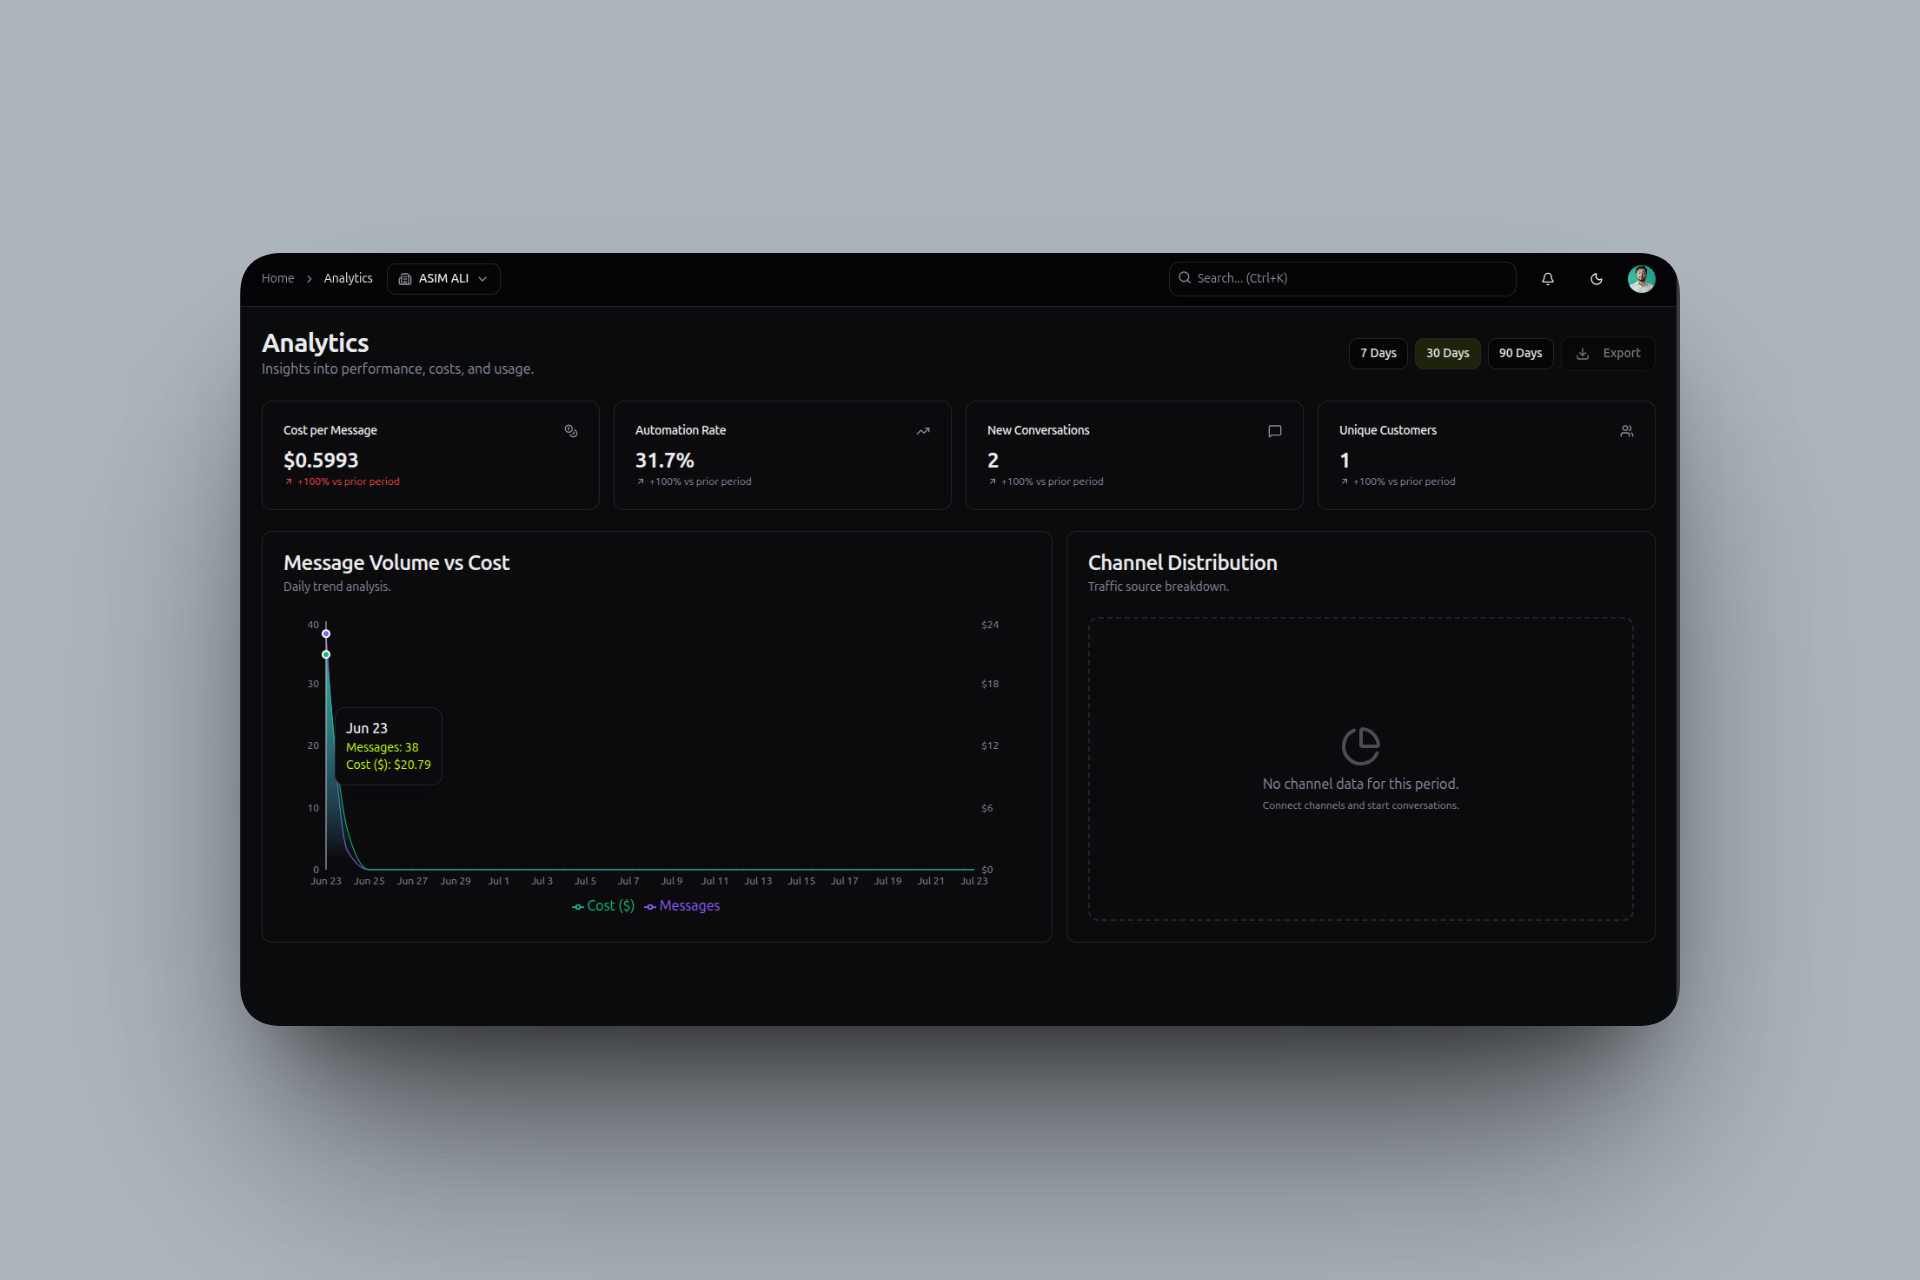Toggle dark mode moon icon

[x=1596, y=279]
